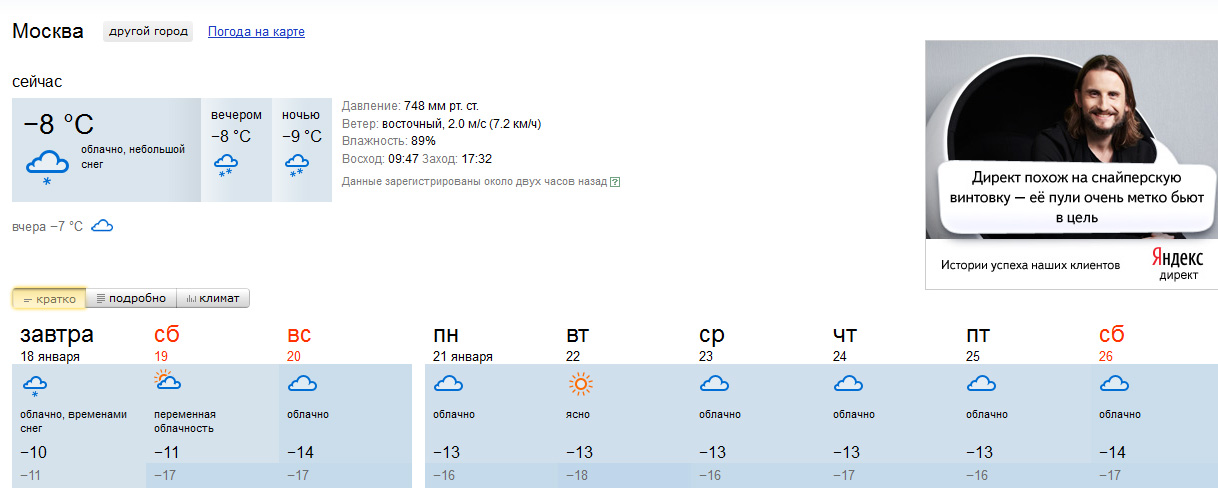Click the Яндекс директ logo
1218x493 pixels.
click(x=1177, y=265)
